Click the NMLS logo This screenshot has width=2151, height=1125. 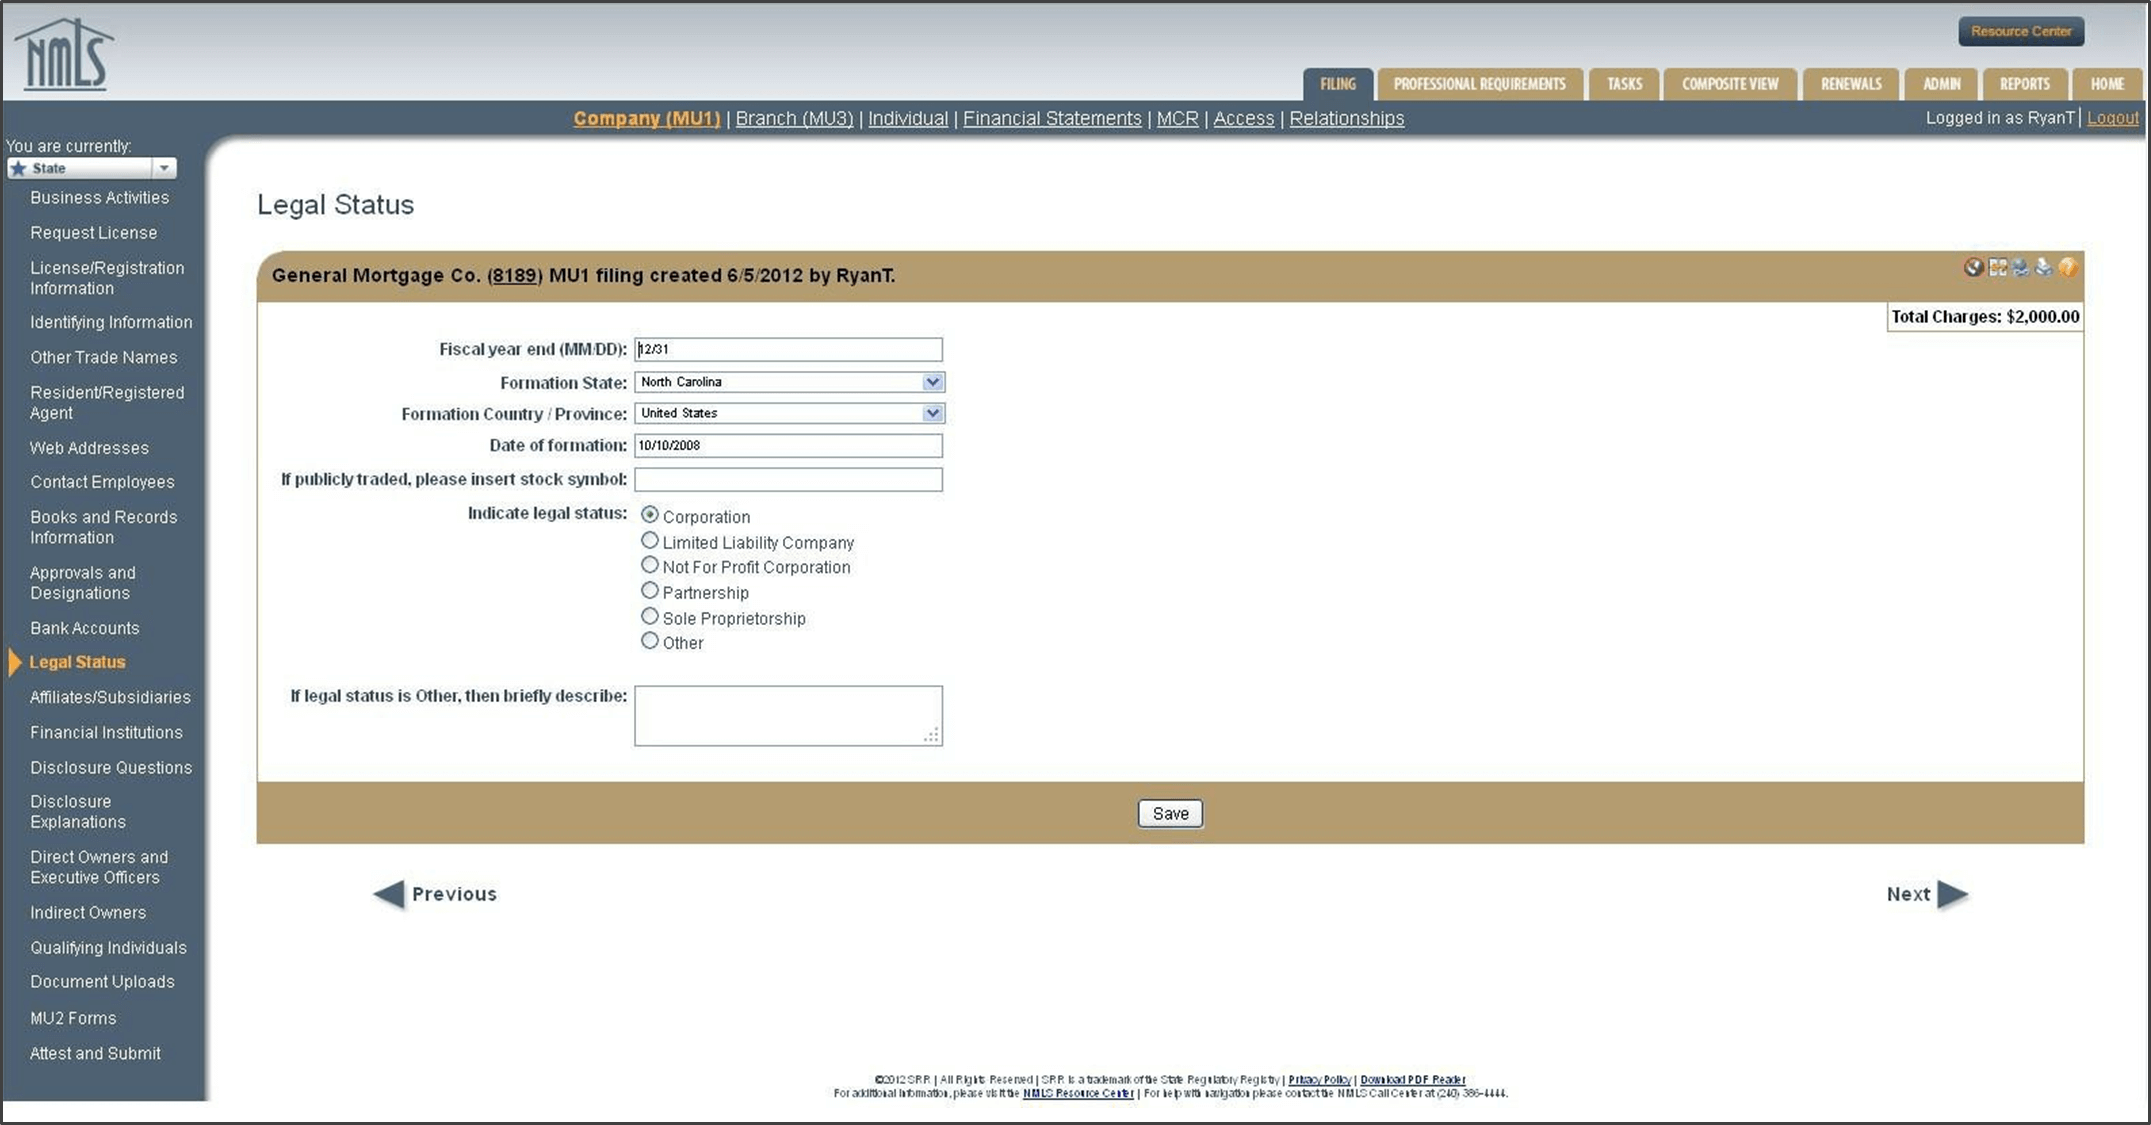coord(67,52)
